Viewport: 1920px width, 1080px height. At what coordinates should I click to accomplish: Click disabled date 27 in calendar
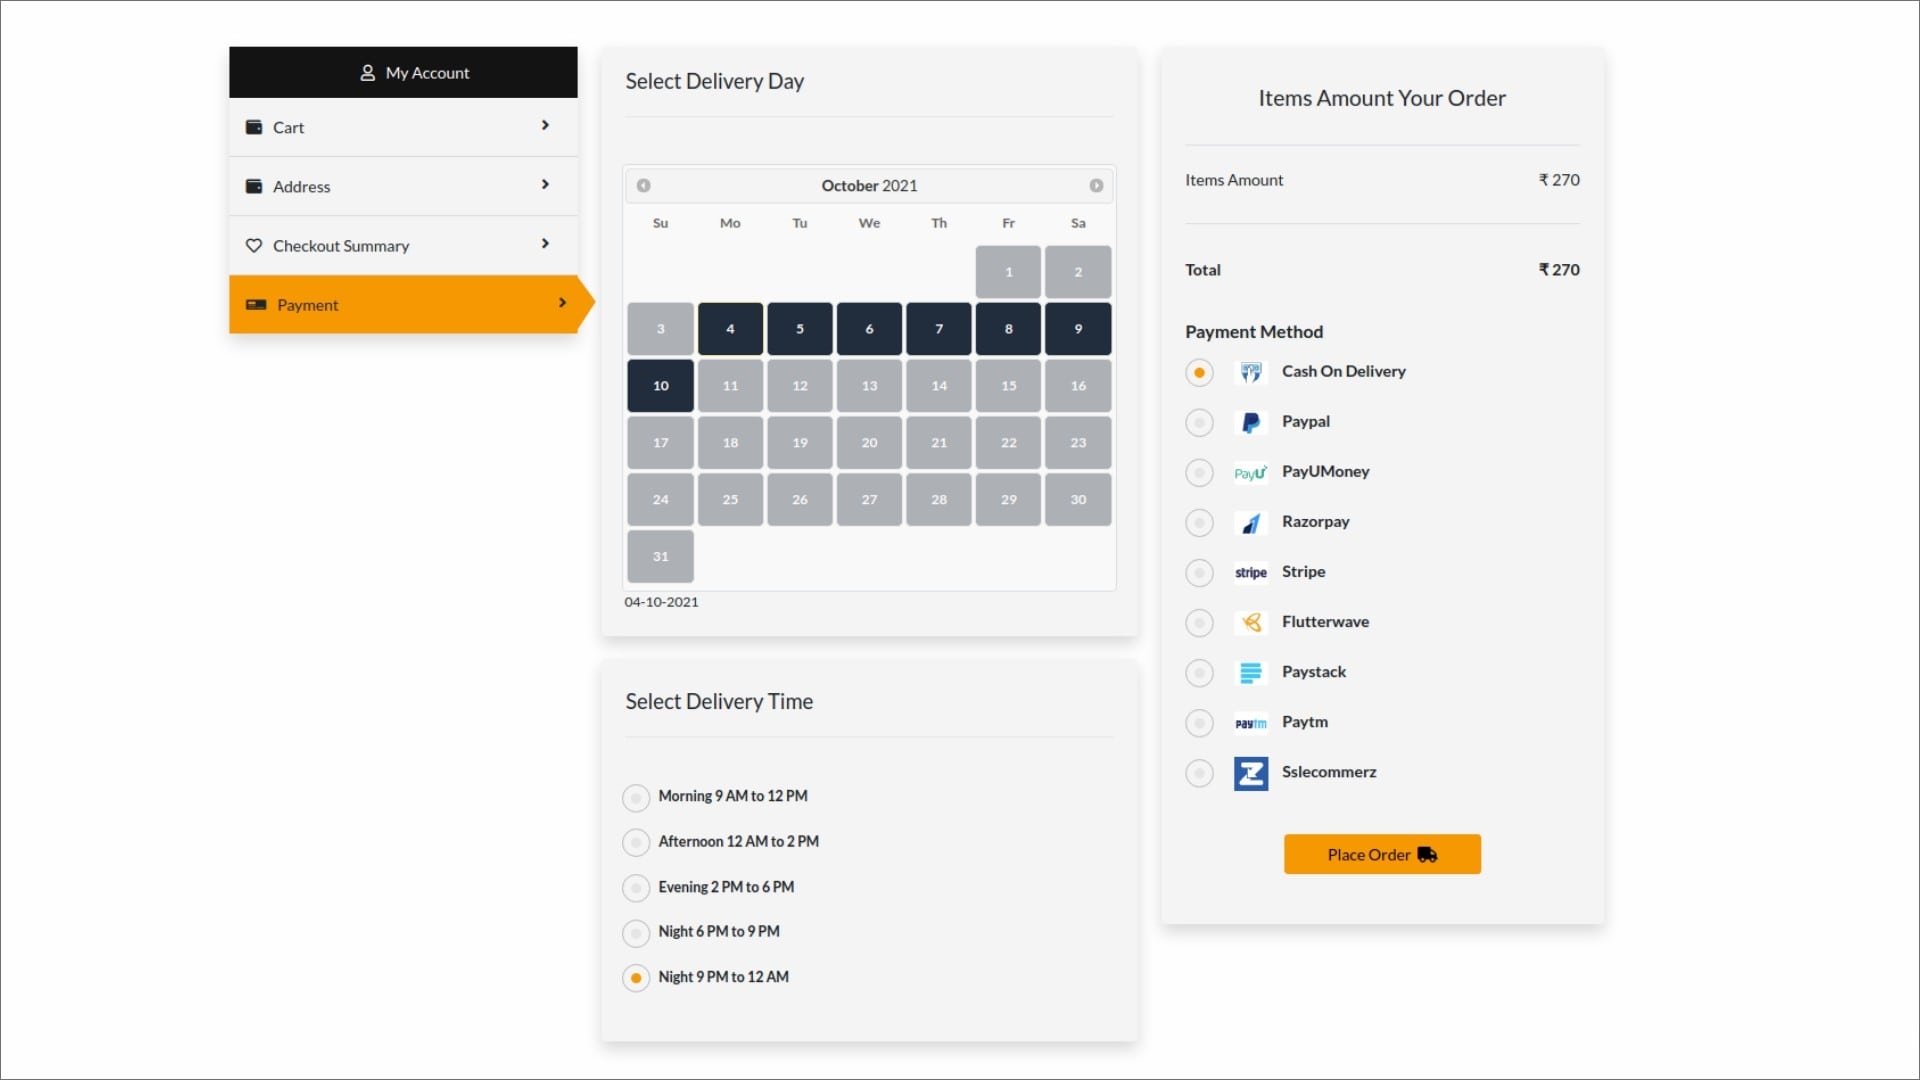tap(869, 500)
